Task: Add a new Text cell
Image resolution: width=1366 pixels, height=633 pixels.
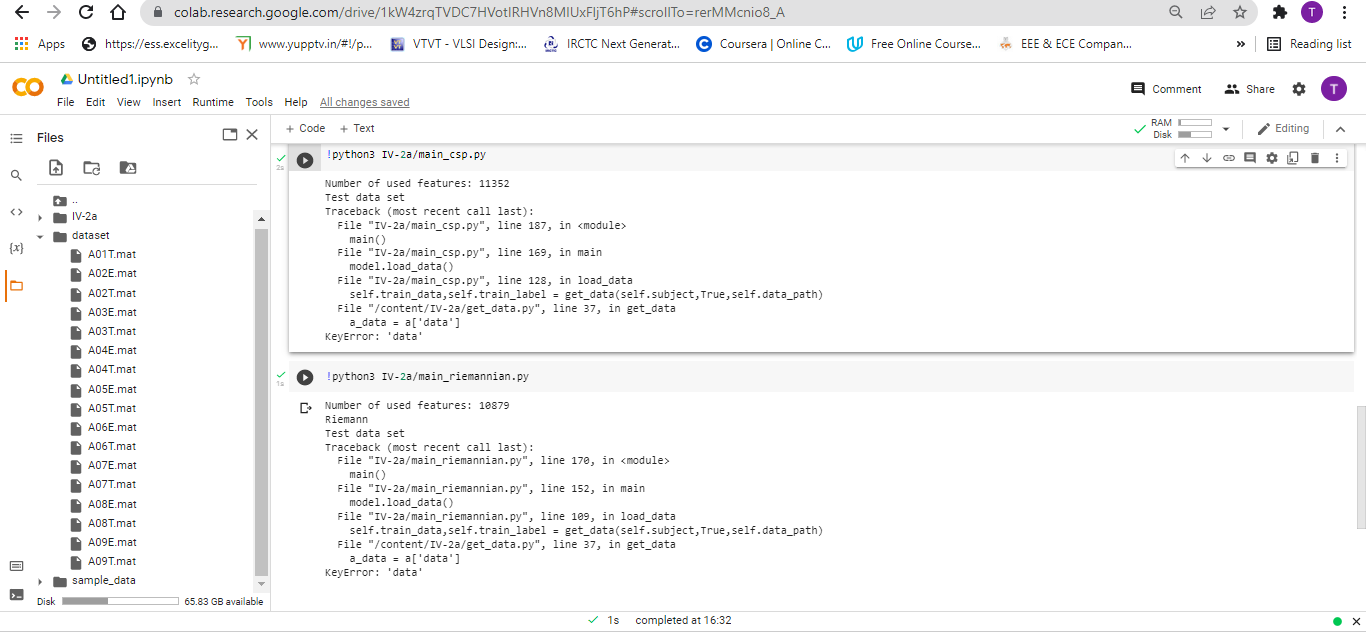Action: (x=357, y=128)
